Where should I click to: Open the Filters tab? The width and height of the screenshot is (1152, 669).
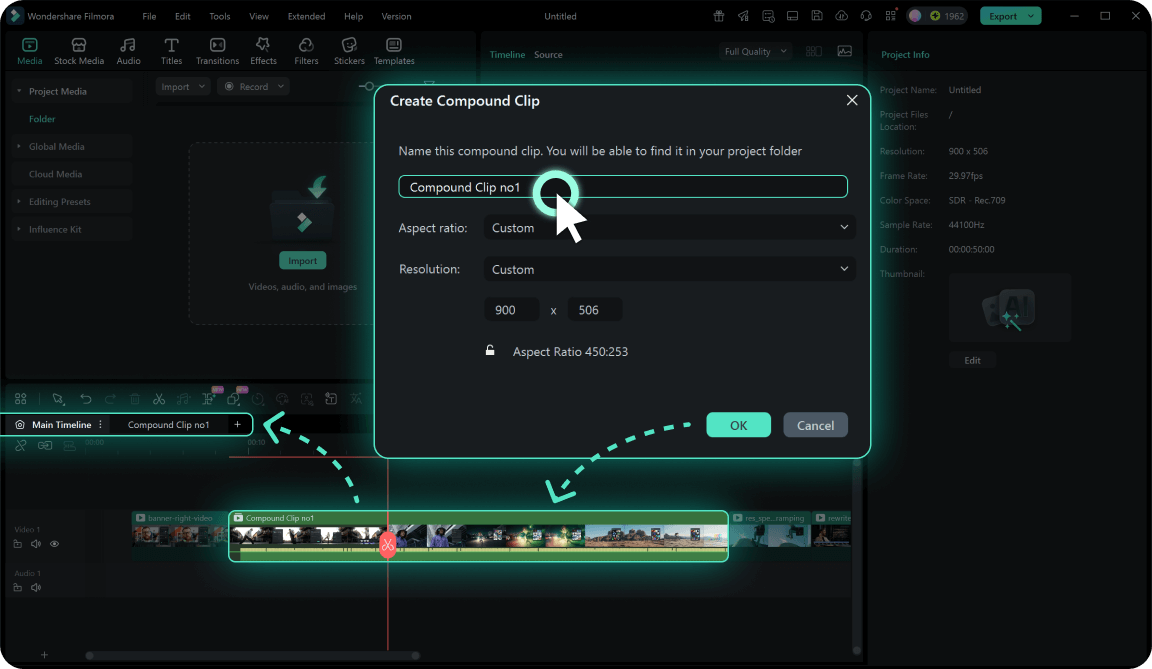pyautogui.click(x=306, y=51)
